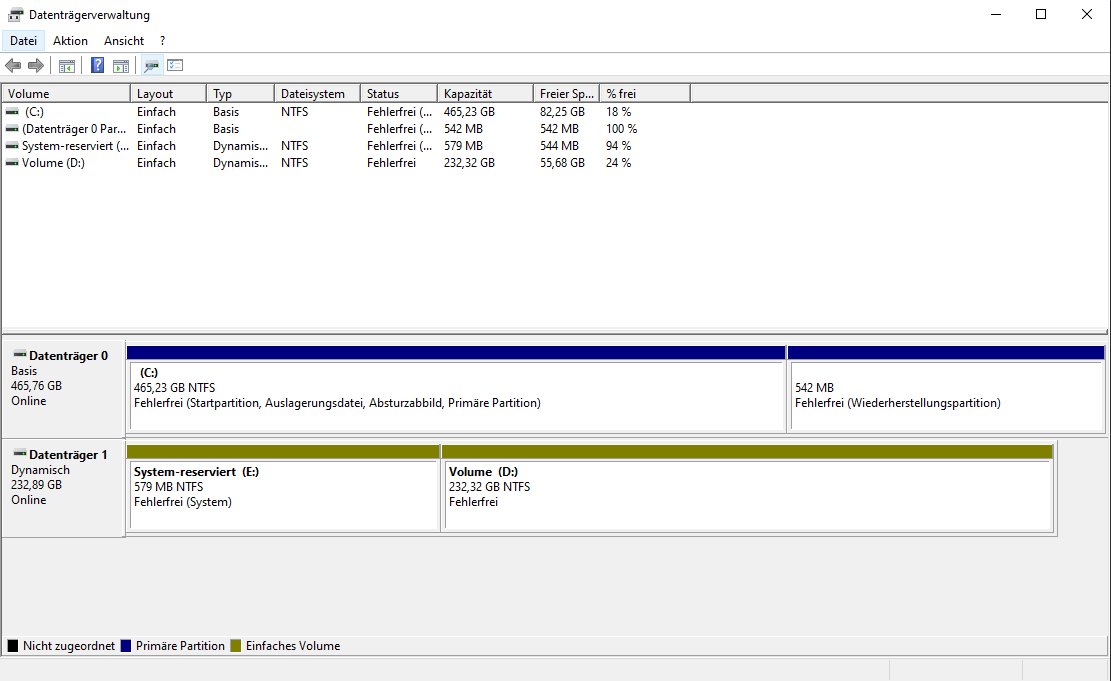Click the Back arrow toolbar icon
The image size is (1111, 681).
13,66
